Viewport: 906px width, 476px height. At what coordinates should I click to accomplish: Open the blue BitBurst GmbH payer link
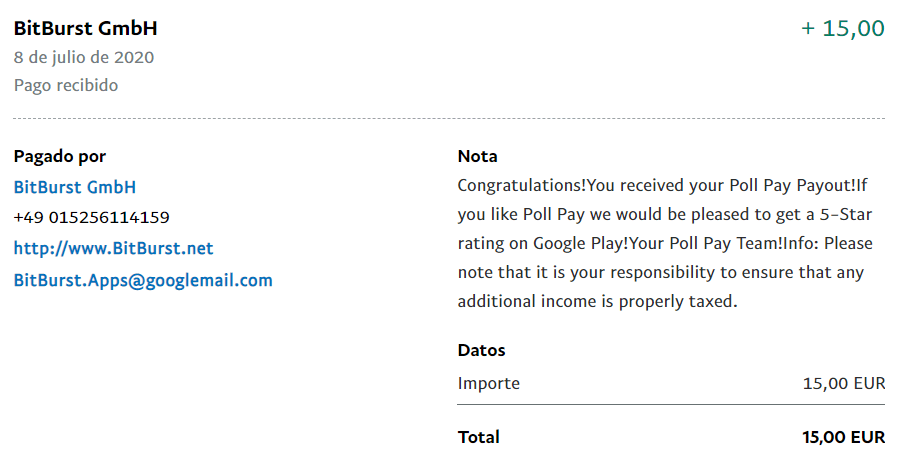(x=75, y=187)
